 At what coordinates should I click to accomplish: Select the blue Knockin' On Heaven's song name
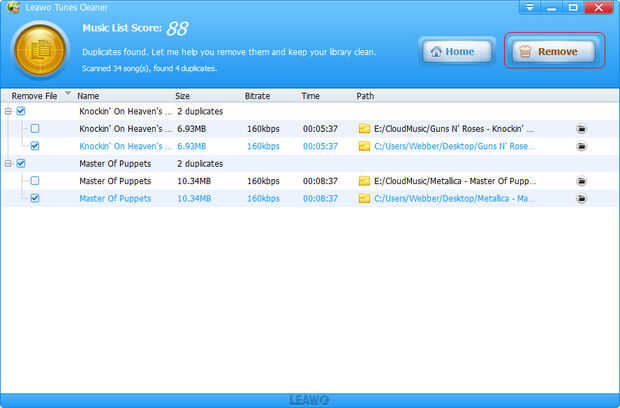coord(126,146)
